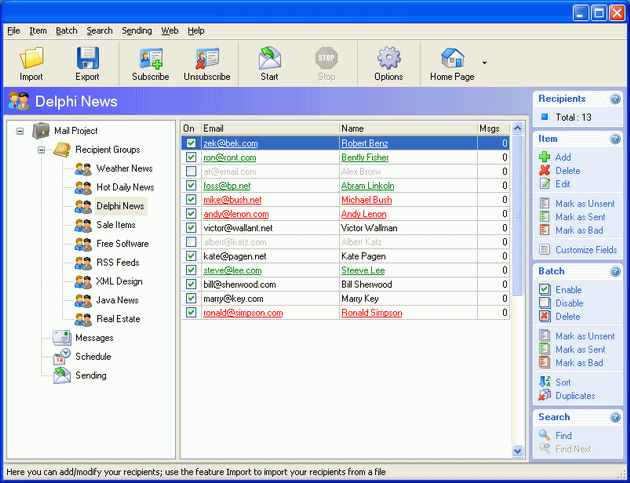Enable the at@email.com recipient checkbox
The image size is (630, 483).
coord(191,172)
